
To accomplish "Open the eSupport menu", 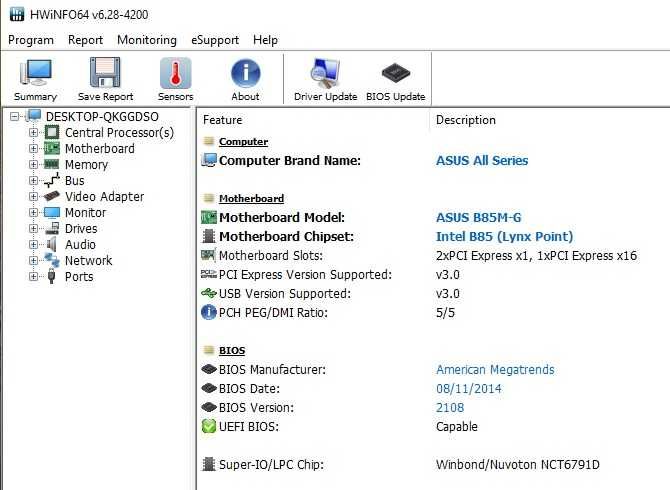I will [x=215, y=40].
